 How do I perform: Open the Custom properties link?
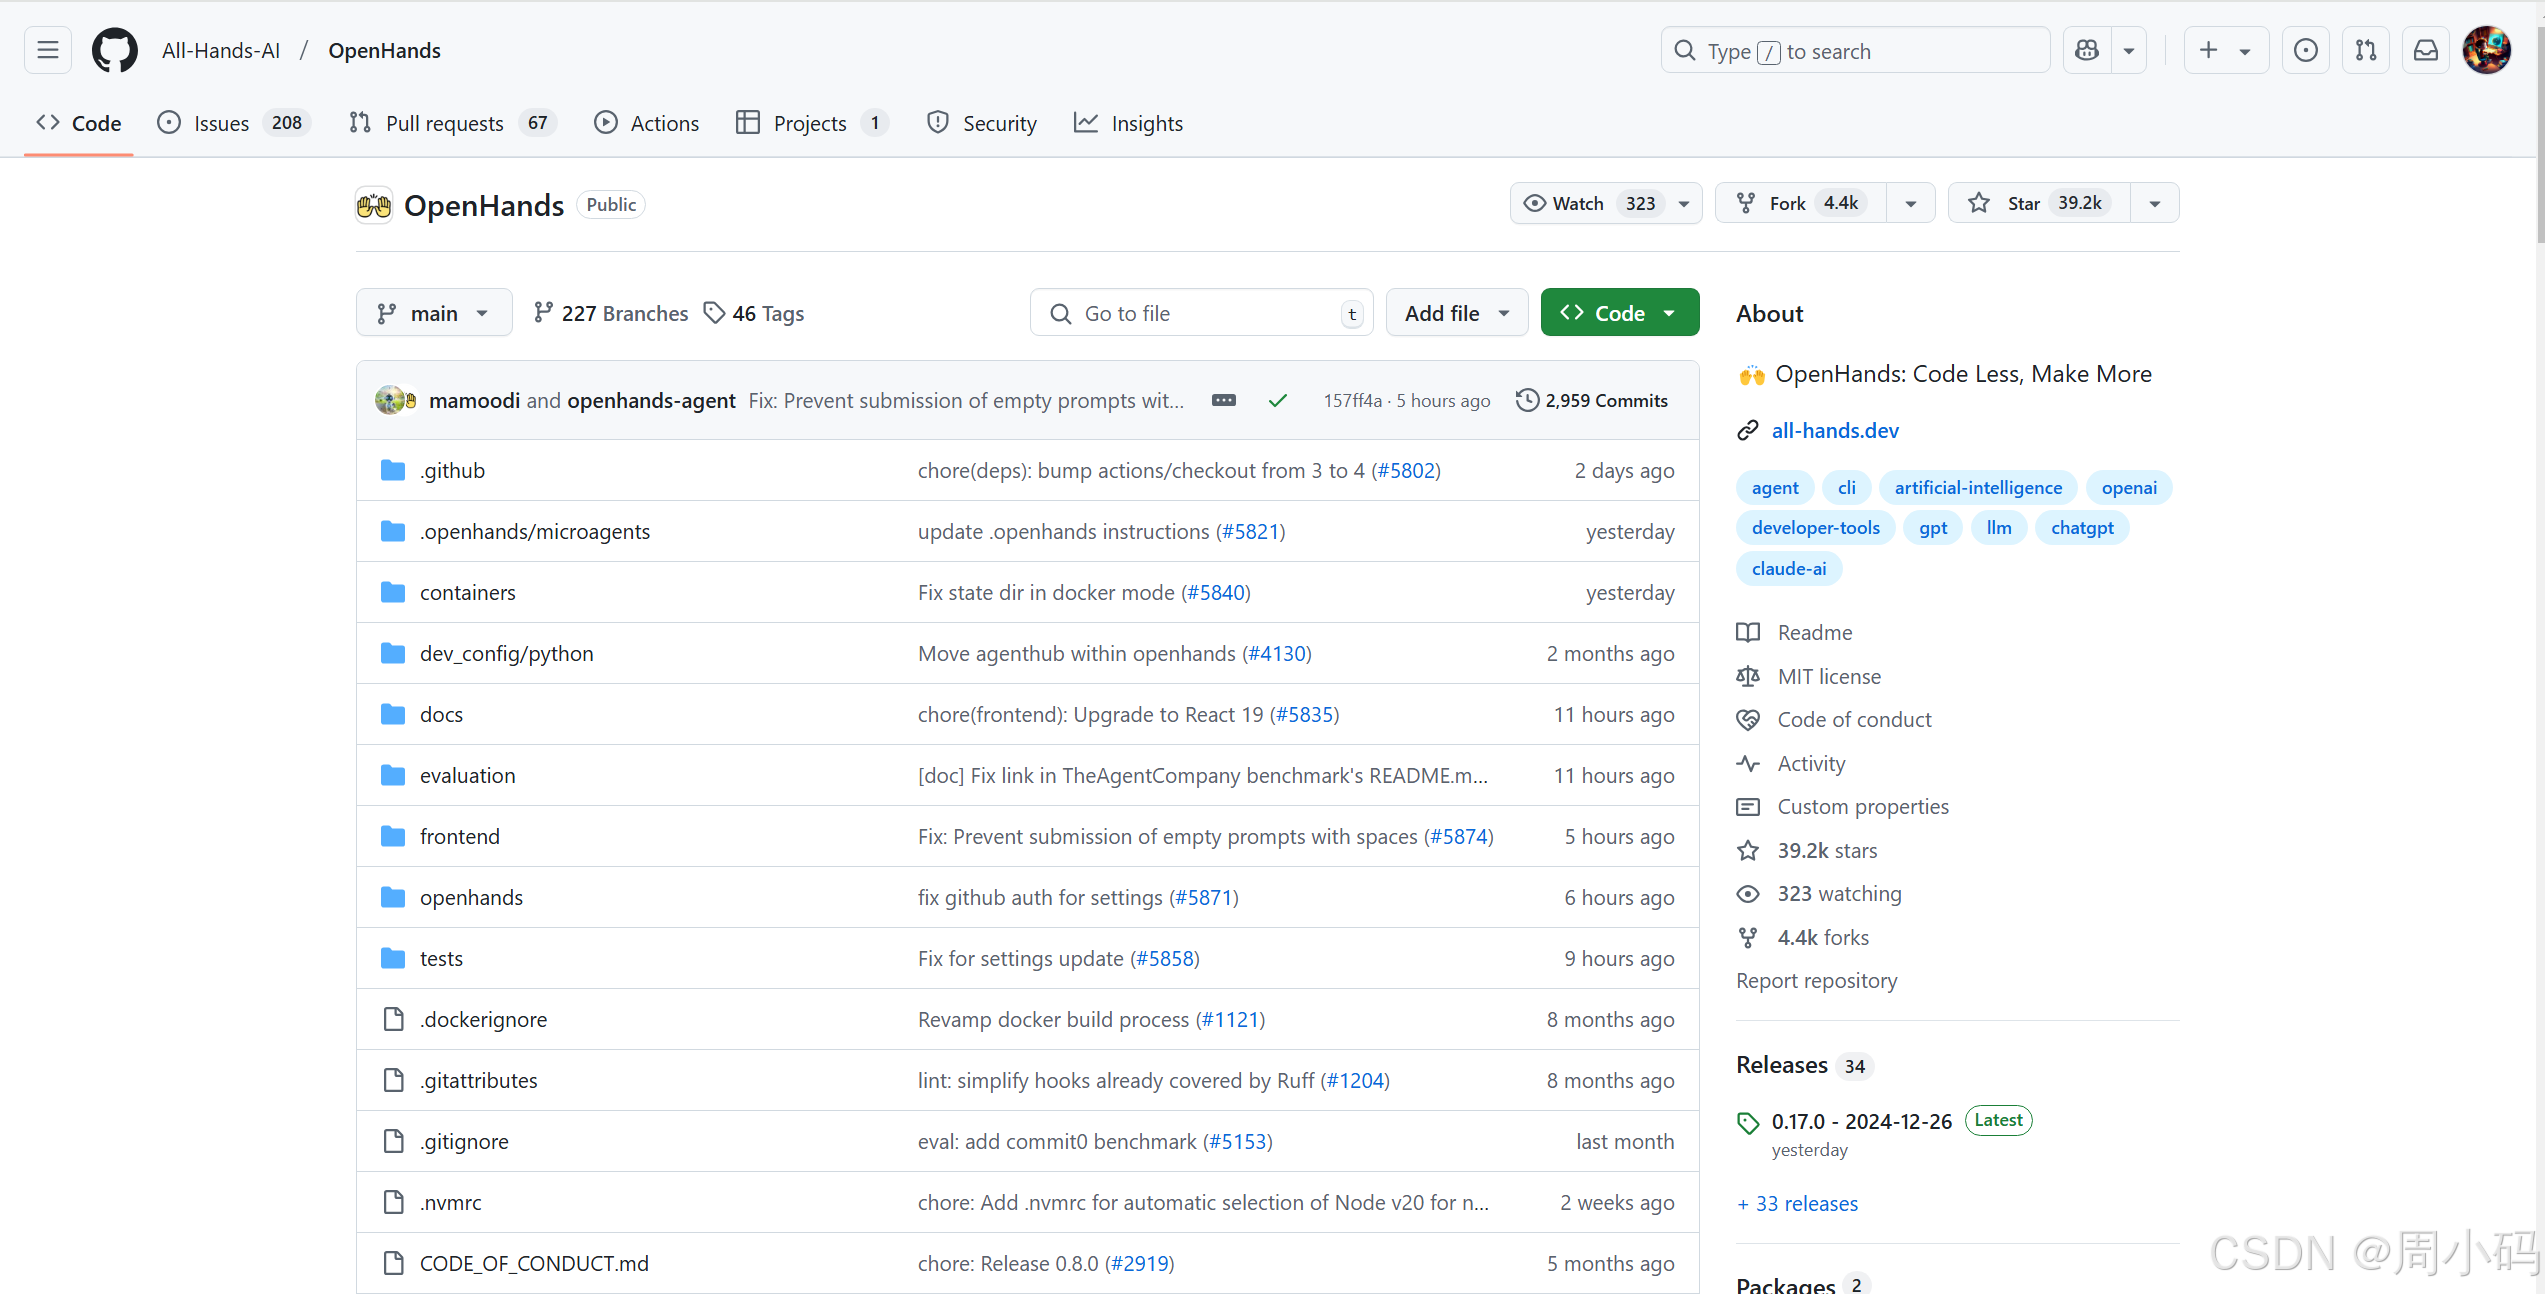(x=1863, y=806)
